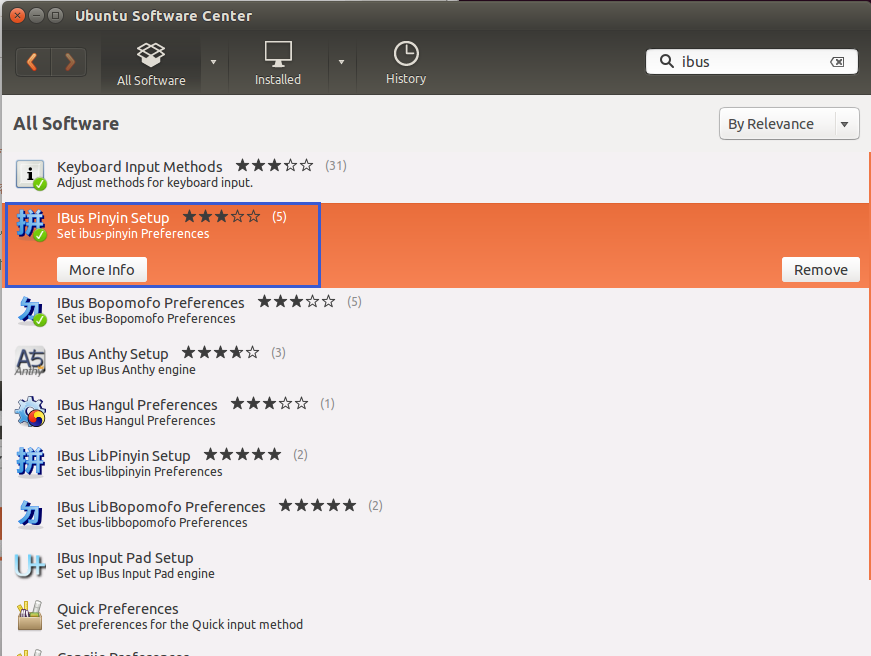871x656 pixels.
Task: Click the Keyboard Input Methods star rating
Action: 274,166
